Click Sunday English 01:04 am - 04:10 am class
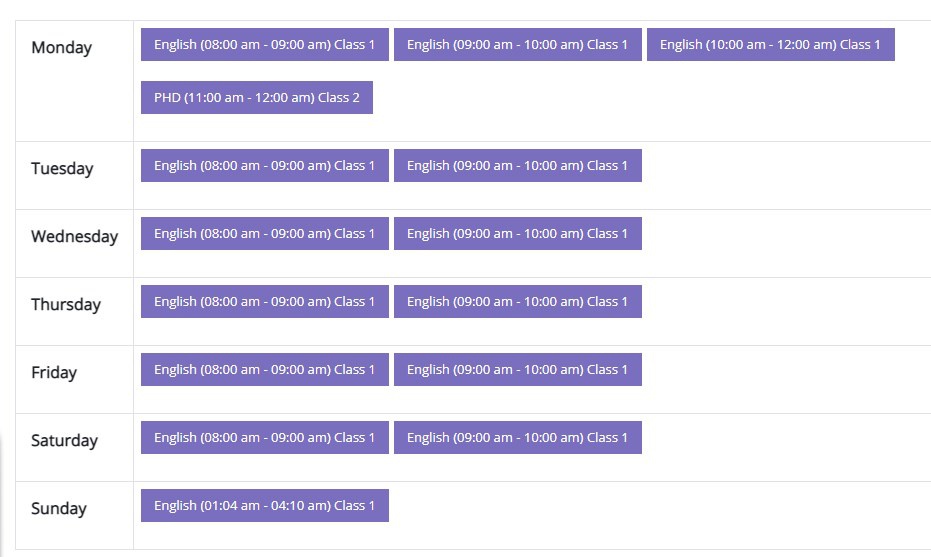Screen dimensions: 931x557 coord(264,506)
